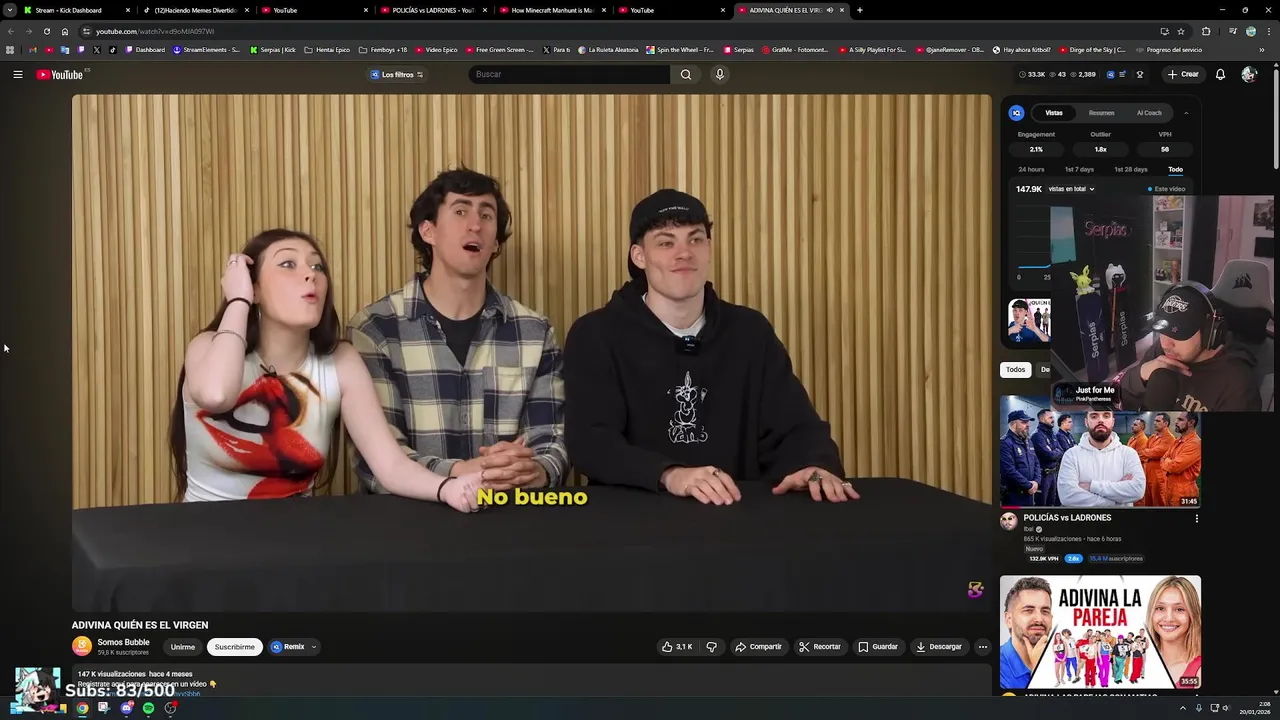Open Spotify from the taskbar
The height and width of the screenshot is (720, 1280).
tap(148, 708)
